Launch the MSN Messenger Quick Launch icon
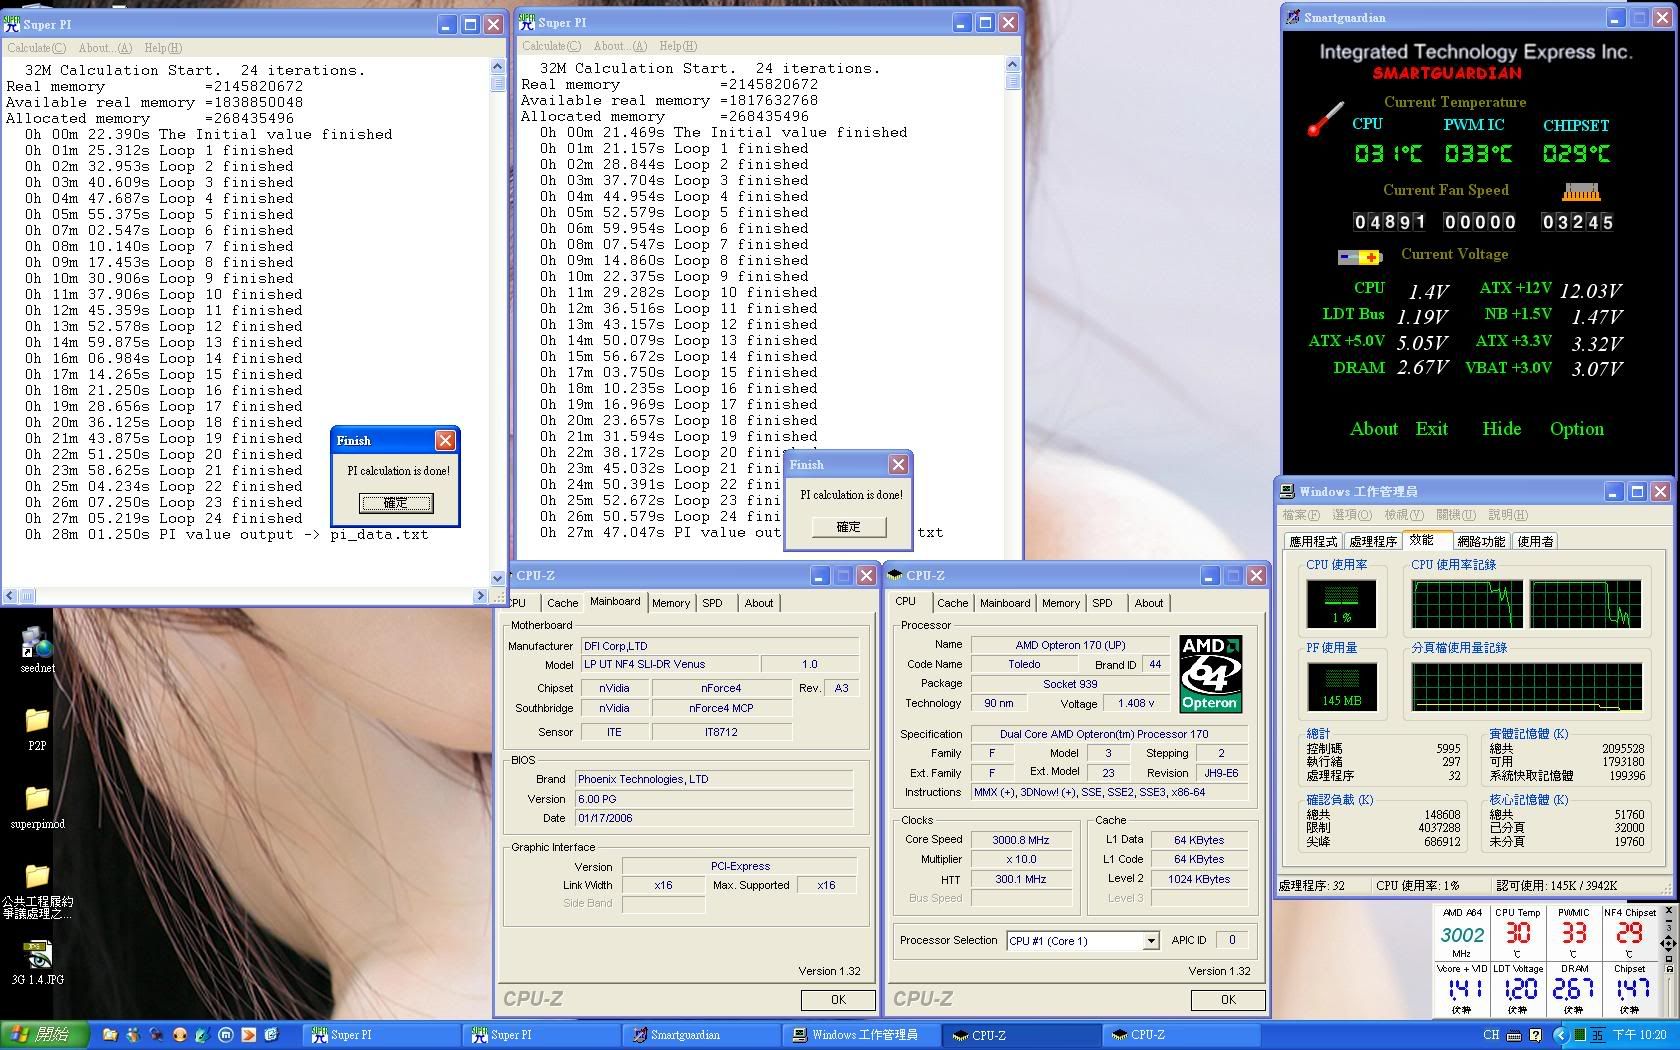 [x=133, y=1035]
